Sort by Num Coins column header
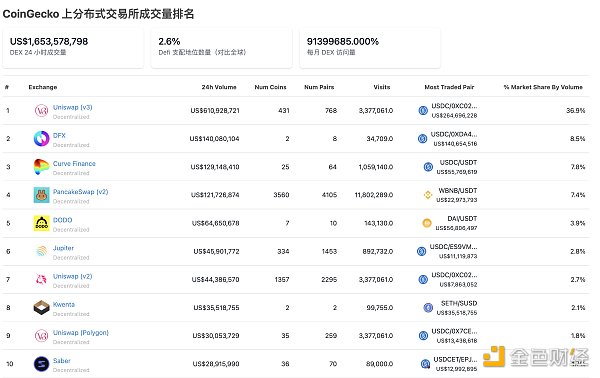The width and height of the screenshot is (600, 378). [270, 87]
